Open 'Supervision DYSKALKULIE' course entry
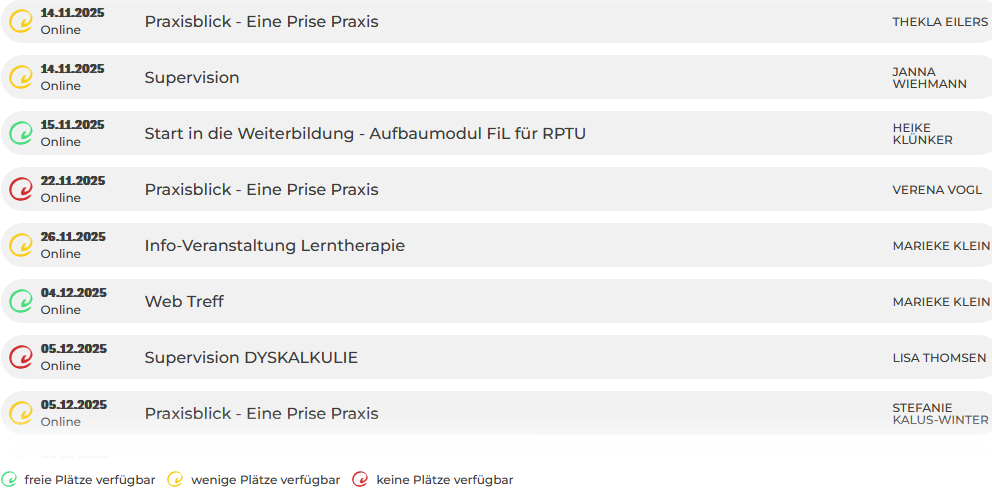 pyautogui.click(x=251, y=357)
